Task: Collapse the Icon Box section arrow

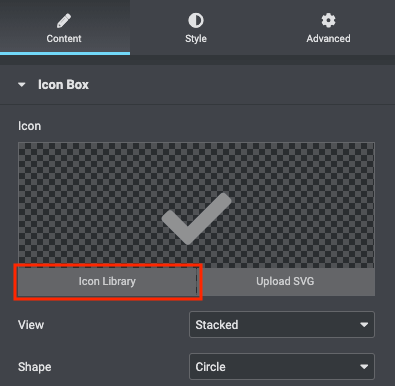Action: (22, 85)
